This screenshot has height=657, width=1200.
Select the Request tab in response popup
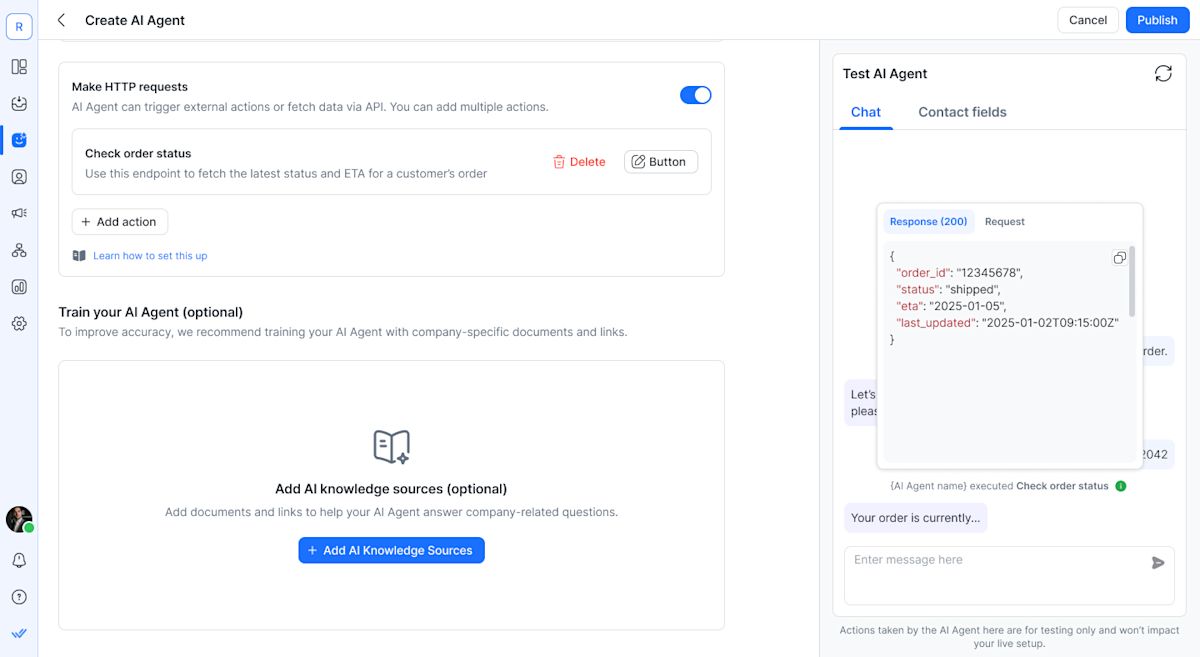pyautogui.click(x=1004, y=222)
